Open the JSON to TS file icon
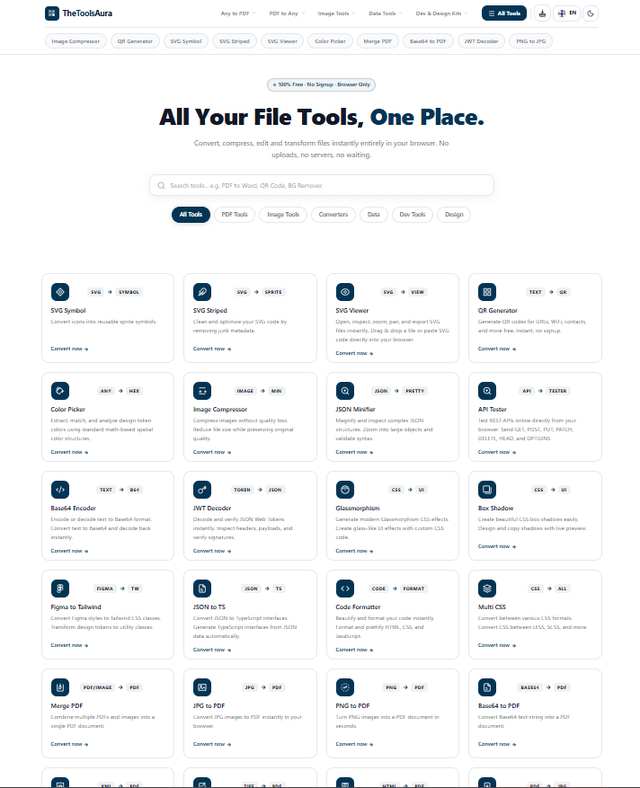The image size is (640, 788). [202, 588]
